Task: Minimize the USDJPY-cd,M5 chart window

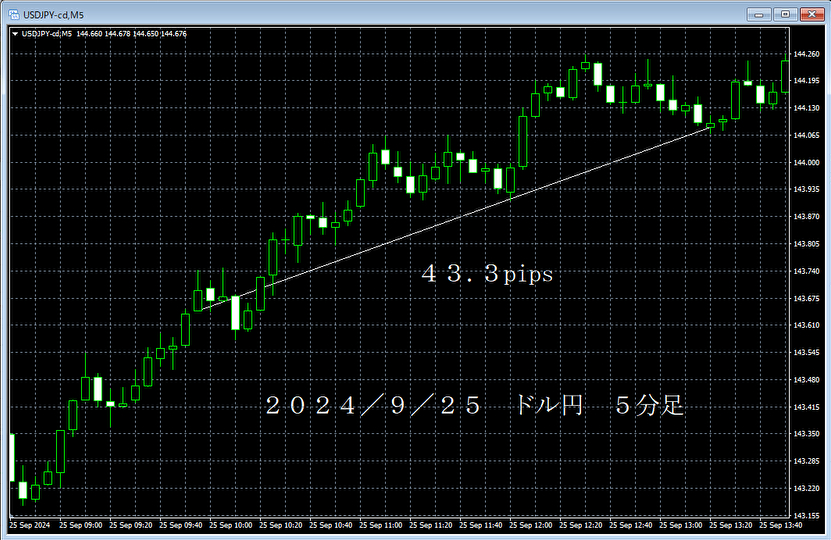Action: (x=759, y=14)
